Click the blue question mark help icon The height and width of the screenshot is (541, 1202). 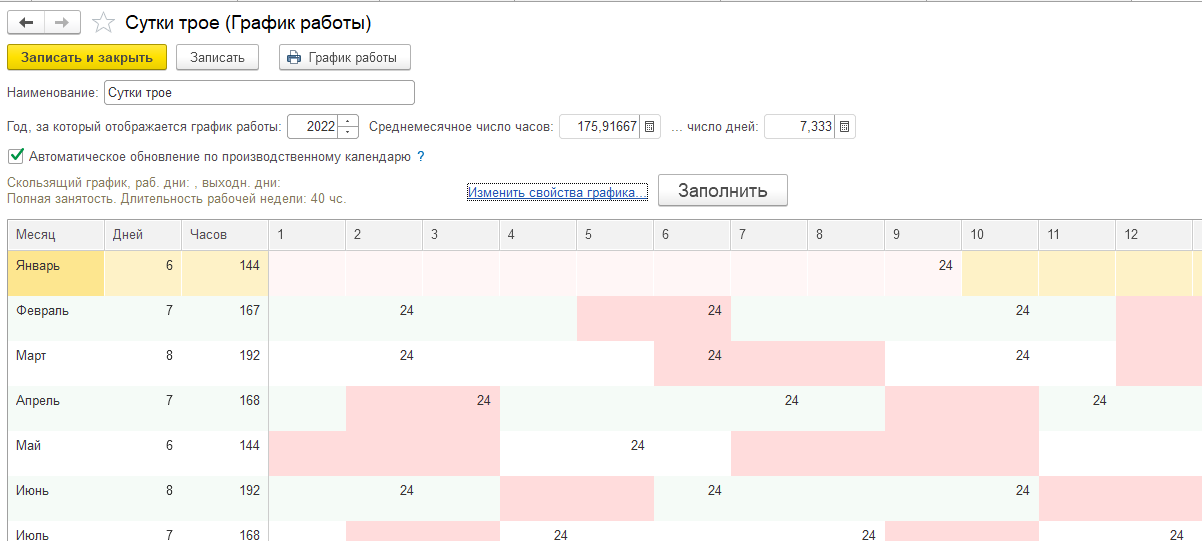pyautogui.click(x=421, y=156)
